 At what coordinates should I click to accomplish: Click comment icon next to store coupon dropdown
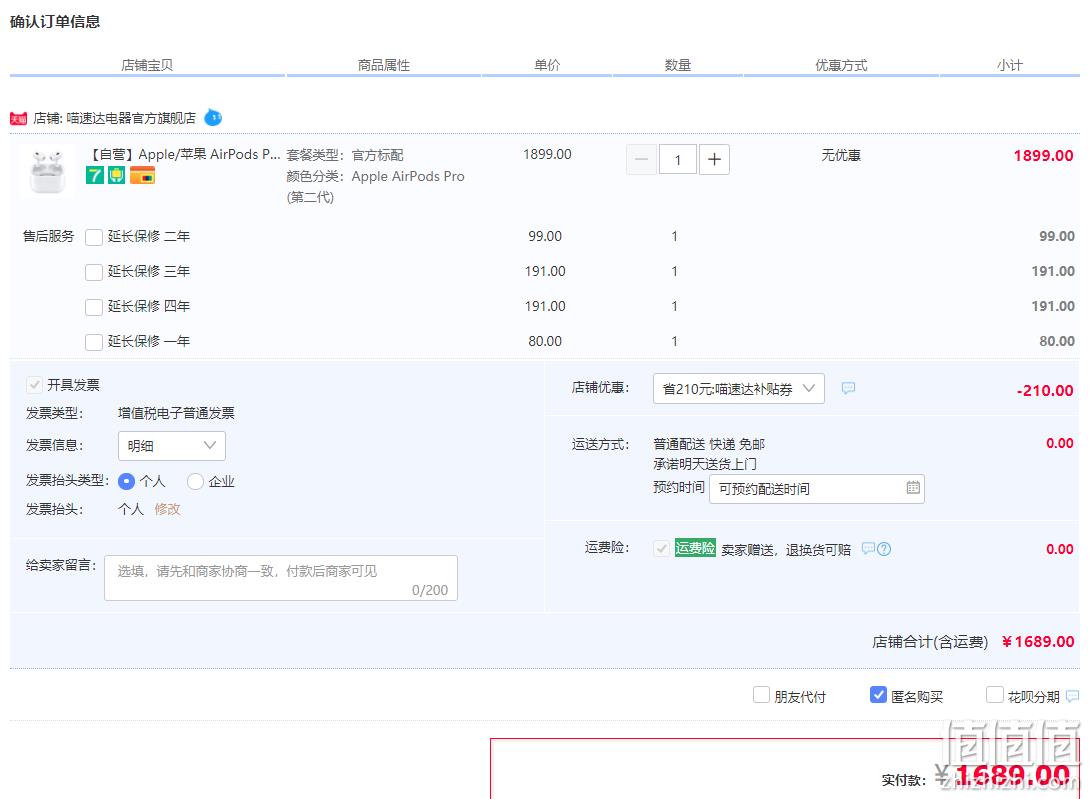(848, 388)
